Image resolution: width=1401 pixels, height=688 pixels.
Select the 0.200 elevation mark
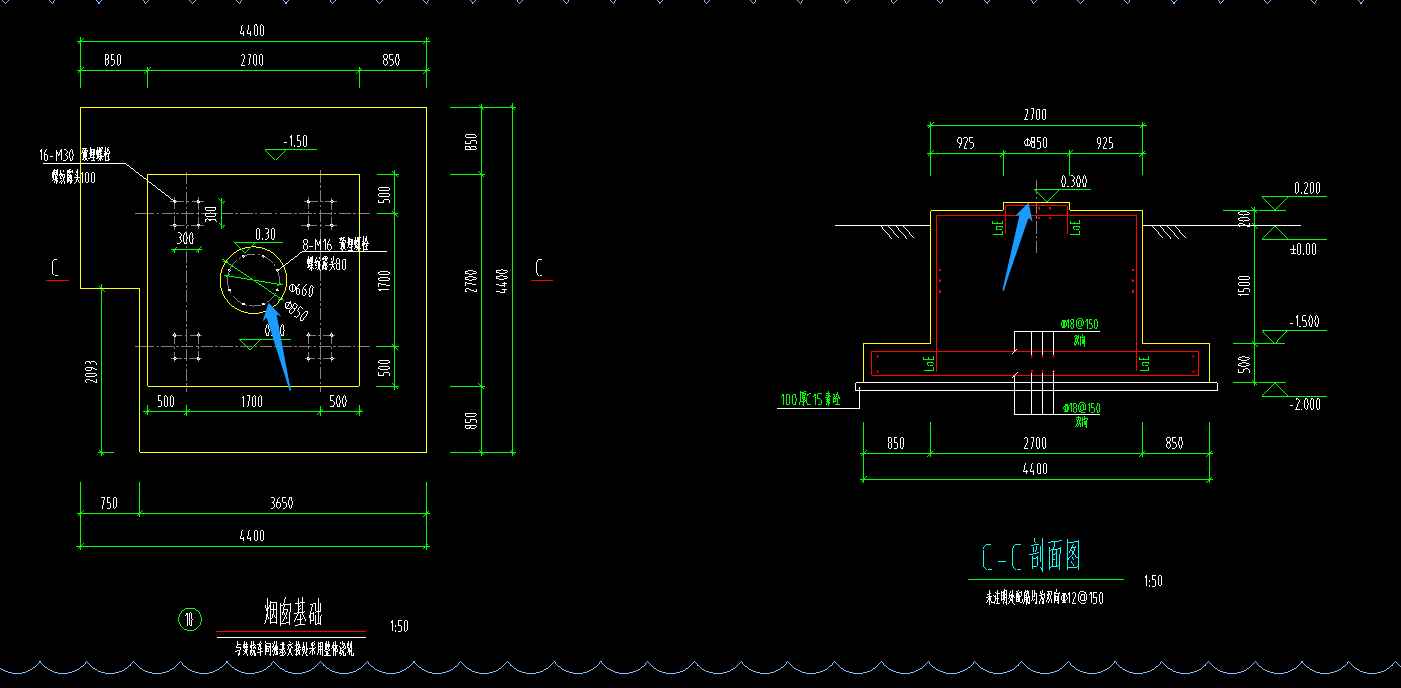pyautogui.click(x=1307, y=188)
